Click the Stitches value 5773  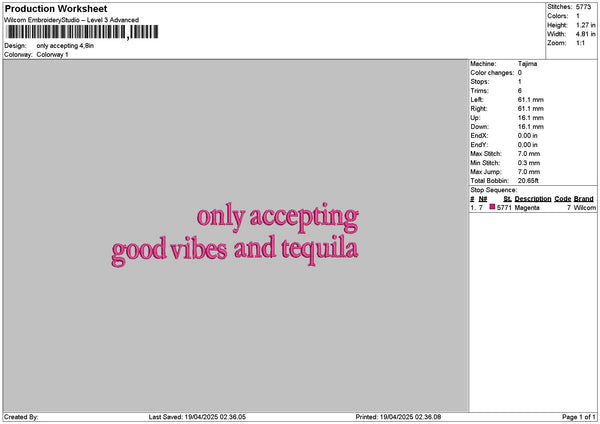tap(583, 7)
